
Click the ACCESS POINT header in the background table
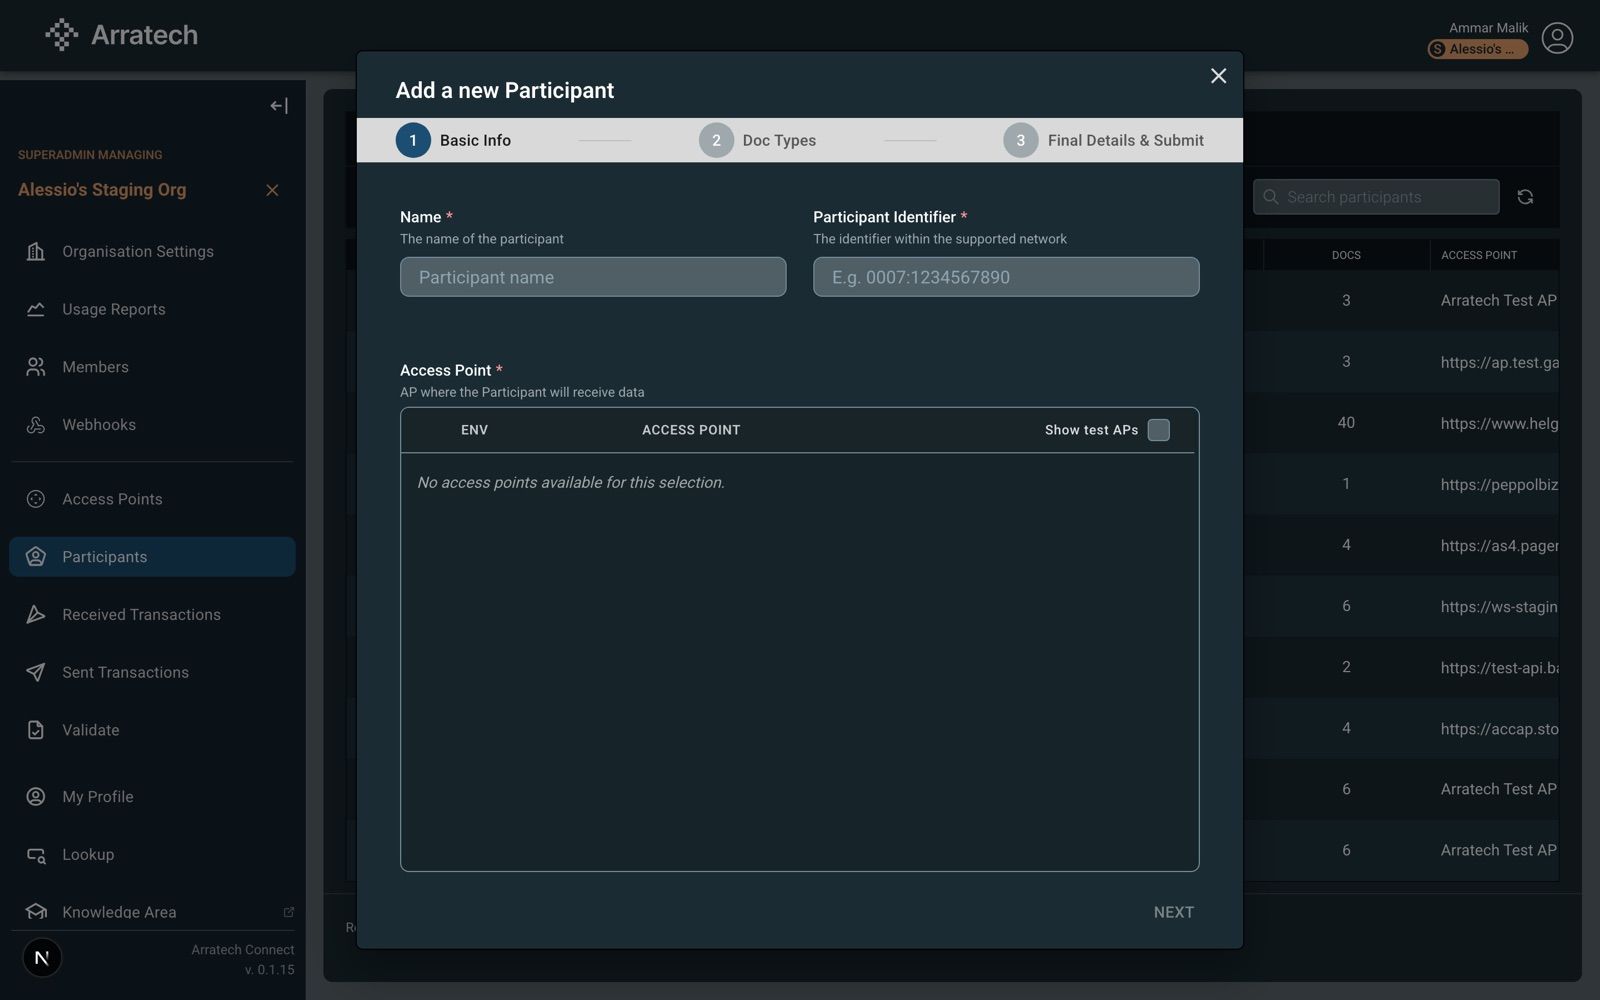point(1479,255)
